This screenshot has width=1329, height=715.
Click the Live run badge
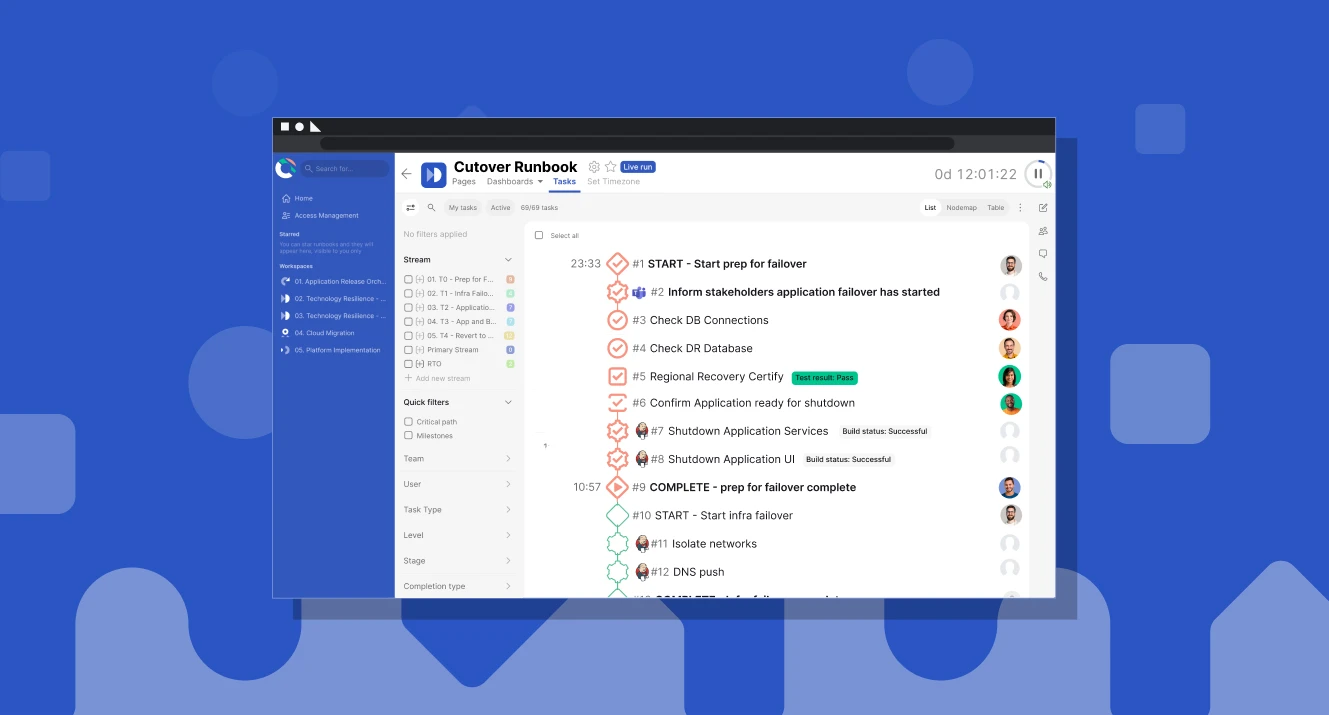[x=638, y=167]
